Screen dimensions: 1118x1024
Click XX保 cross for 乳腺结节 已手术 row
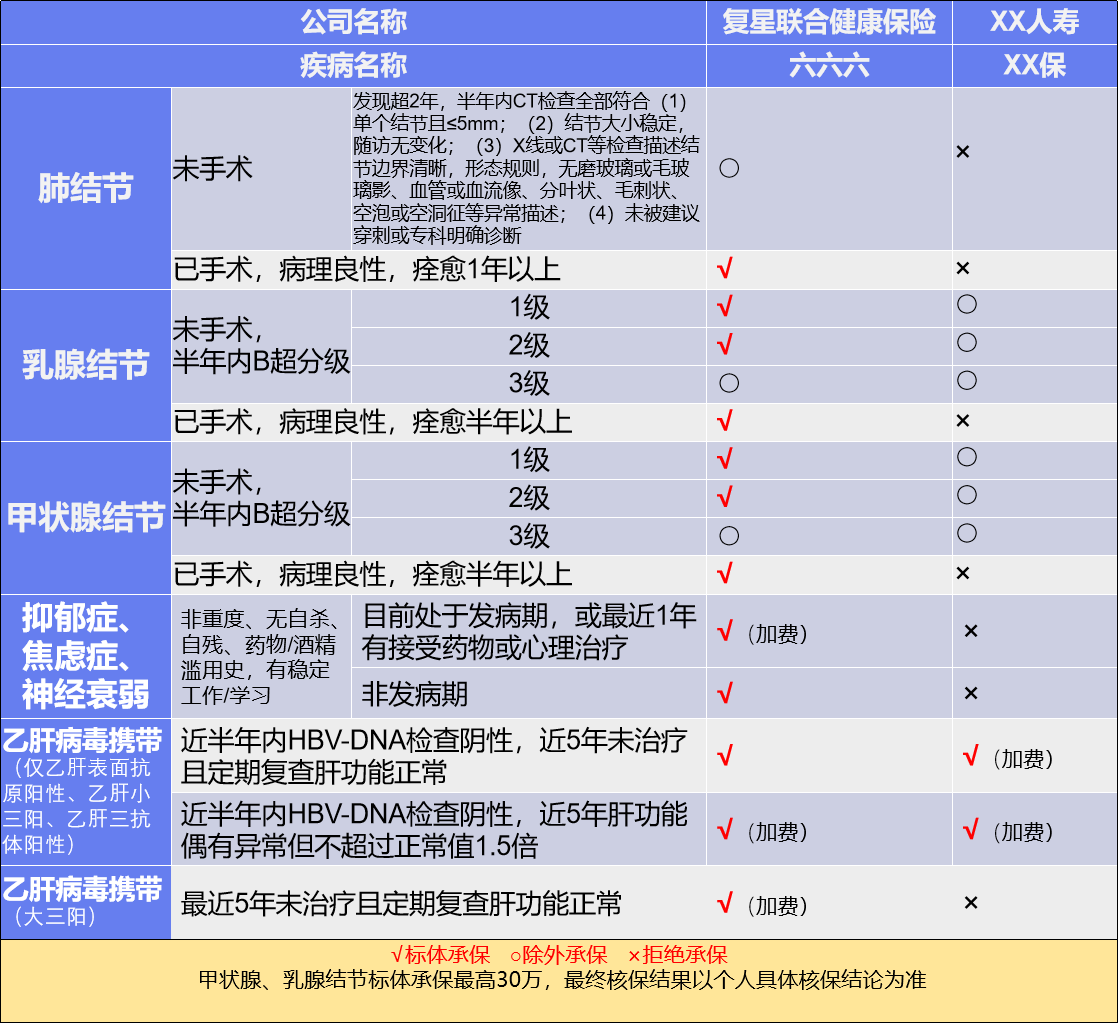[x=963, y=421]
